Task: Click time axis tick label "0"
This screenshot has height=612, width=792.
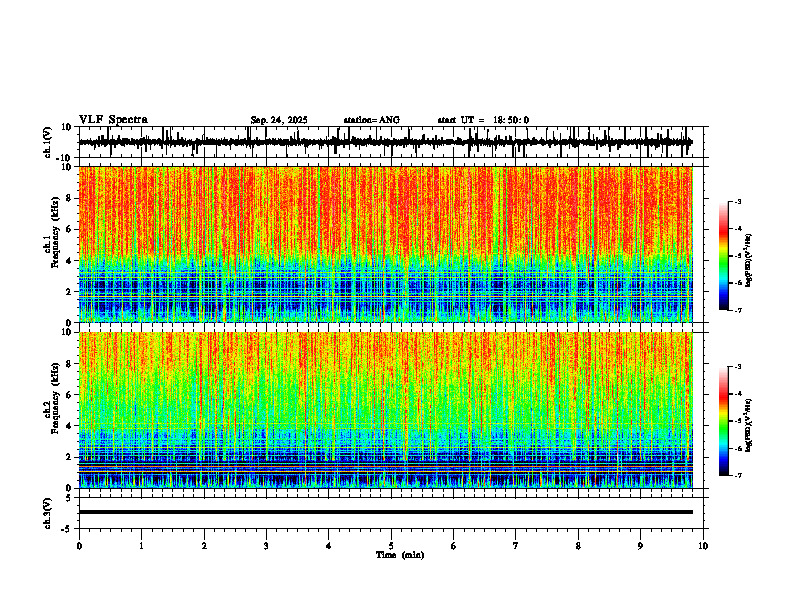Action: 79,546
